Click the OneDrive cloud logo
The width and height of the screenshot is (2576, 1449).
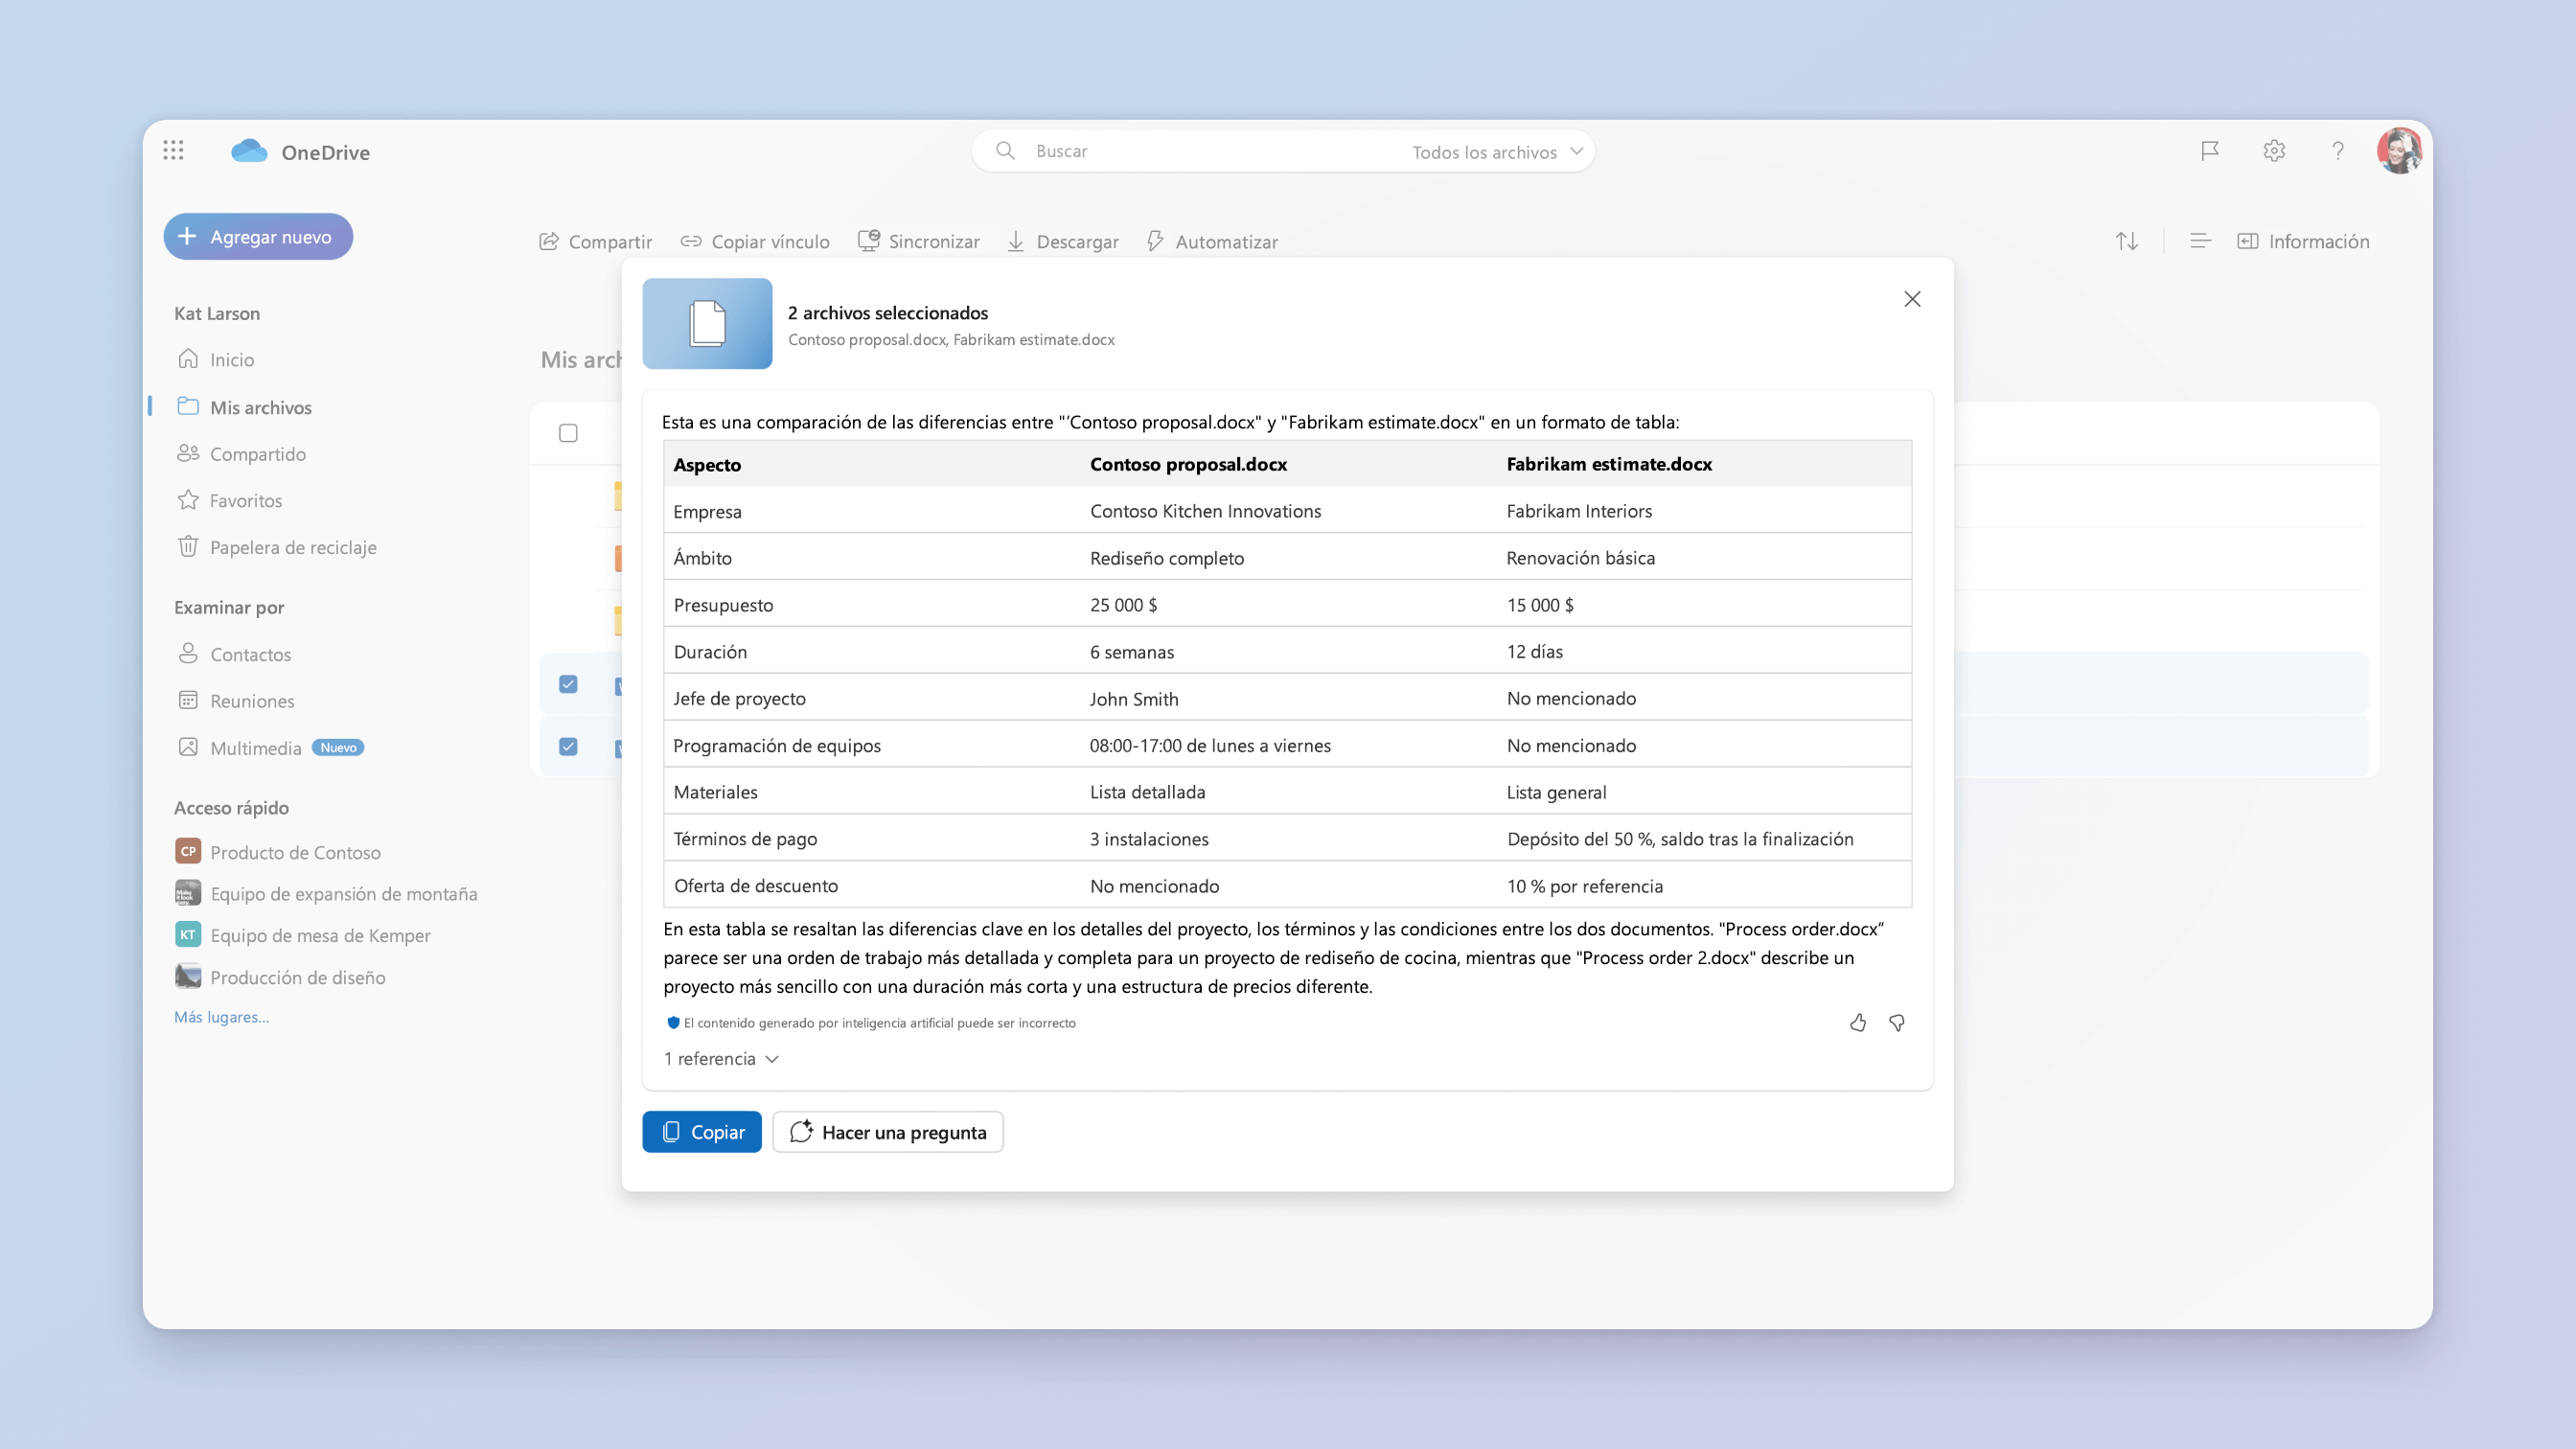click(x=249, y=151)
